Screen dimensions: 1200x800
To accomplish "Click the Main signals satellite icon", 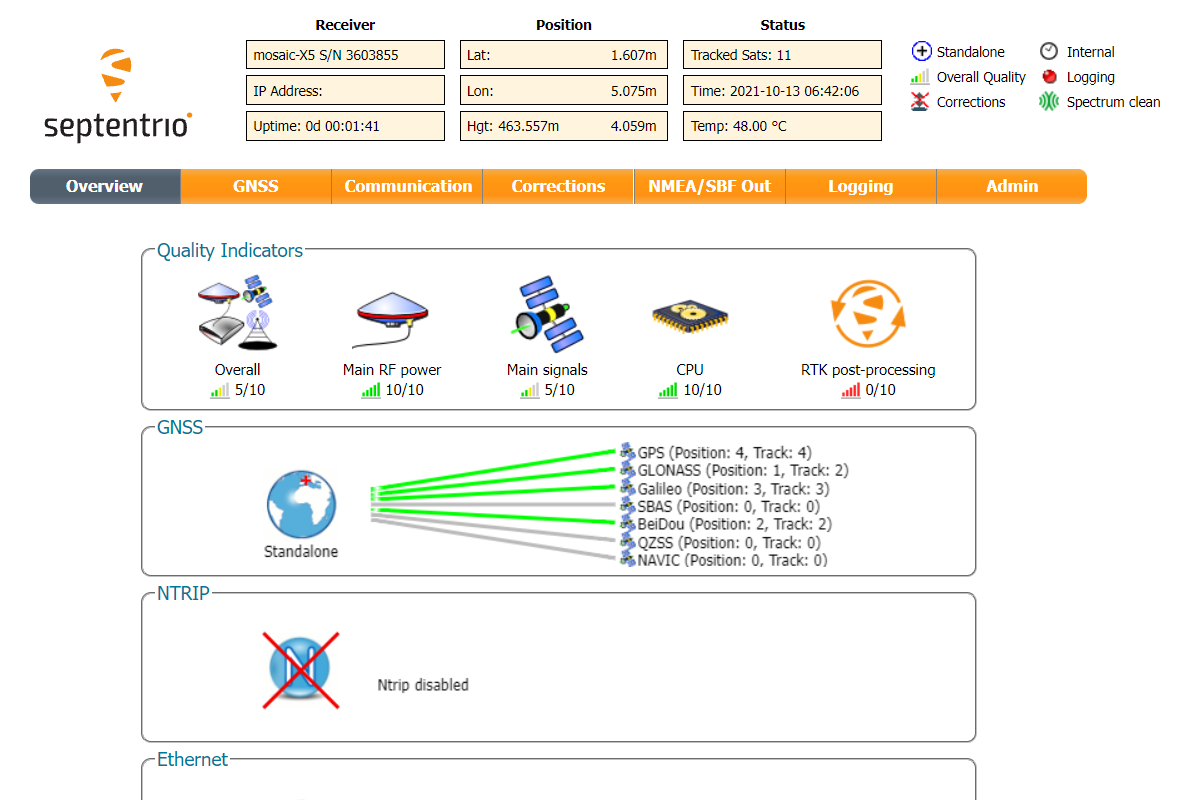I will [x=547, y=315].
